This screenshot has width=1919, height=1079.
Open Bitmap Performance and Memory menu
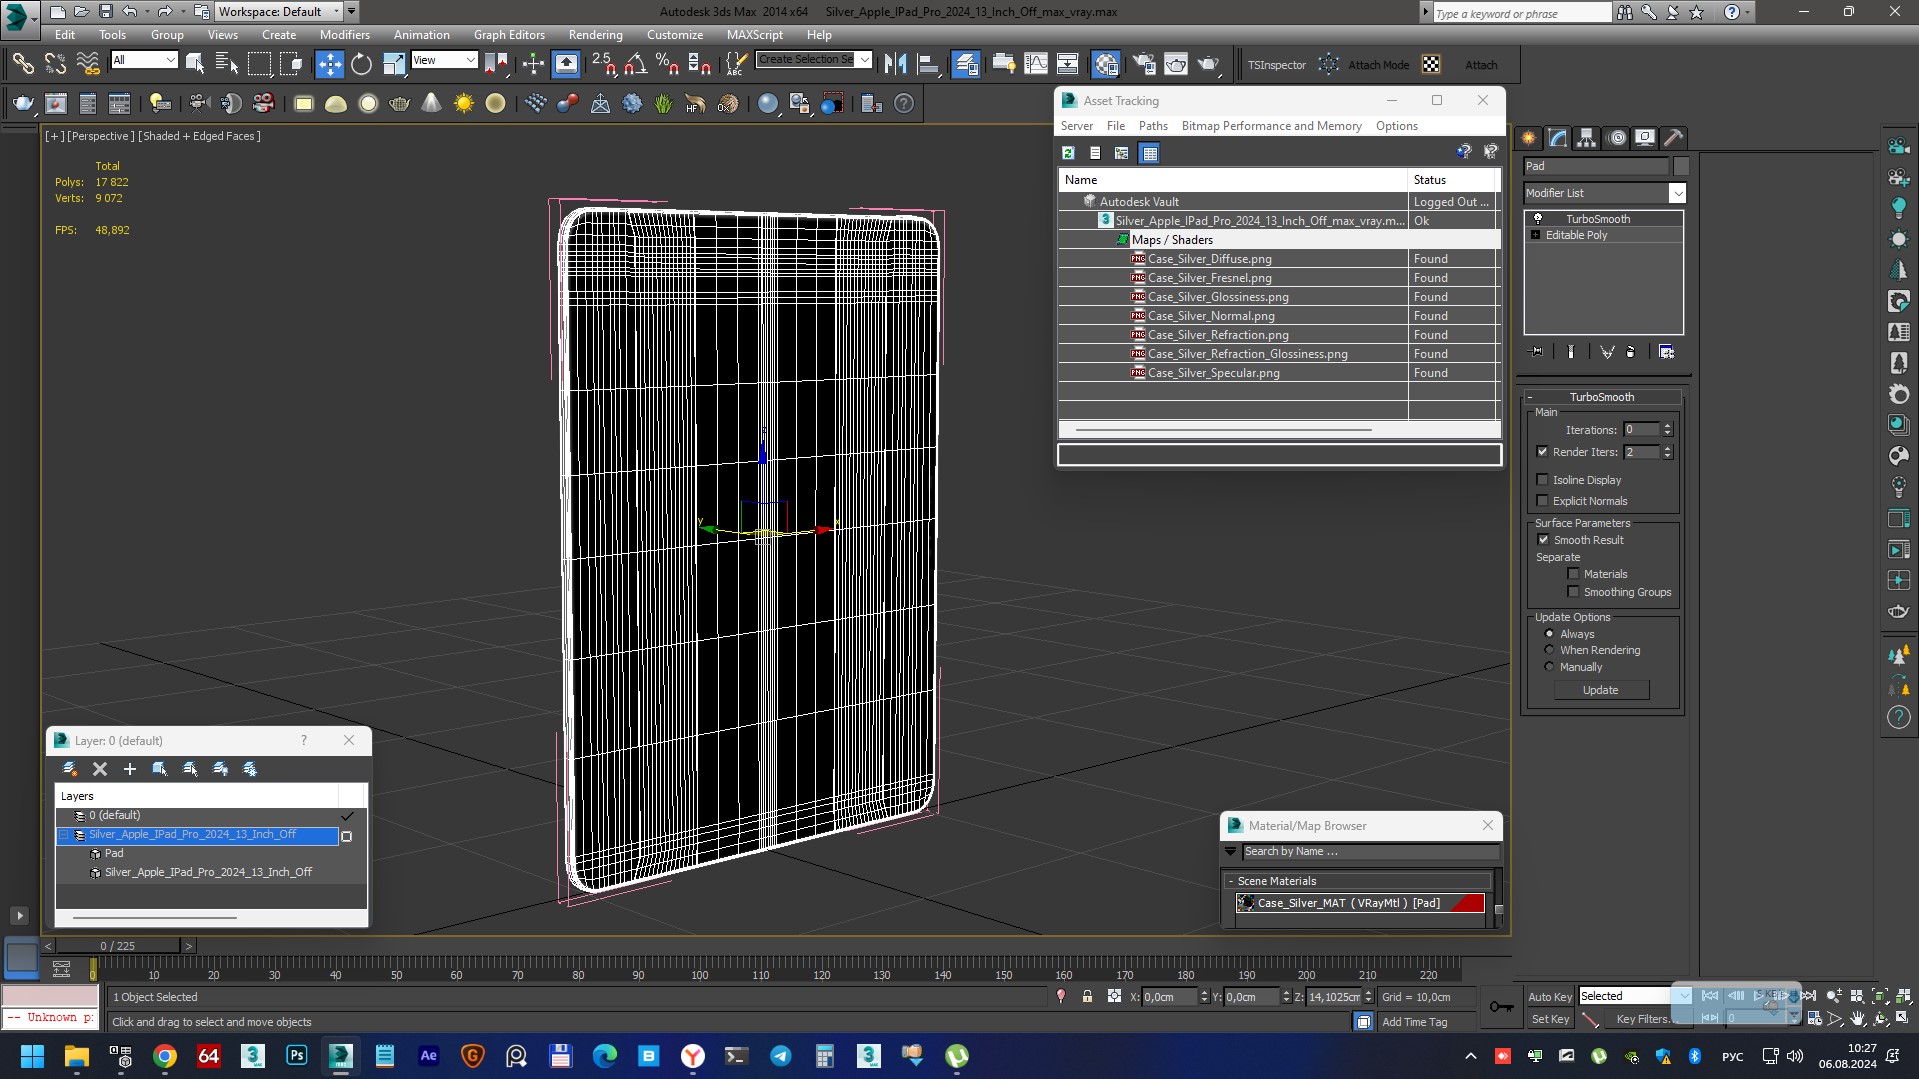[x=1271, y=126]
